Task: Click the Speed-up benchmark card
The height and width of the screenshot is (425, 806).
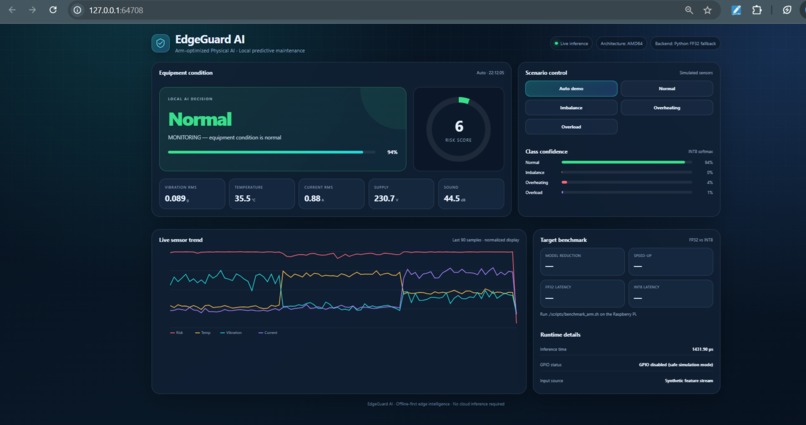Action: pos(670,262)
